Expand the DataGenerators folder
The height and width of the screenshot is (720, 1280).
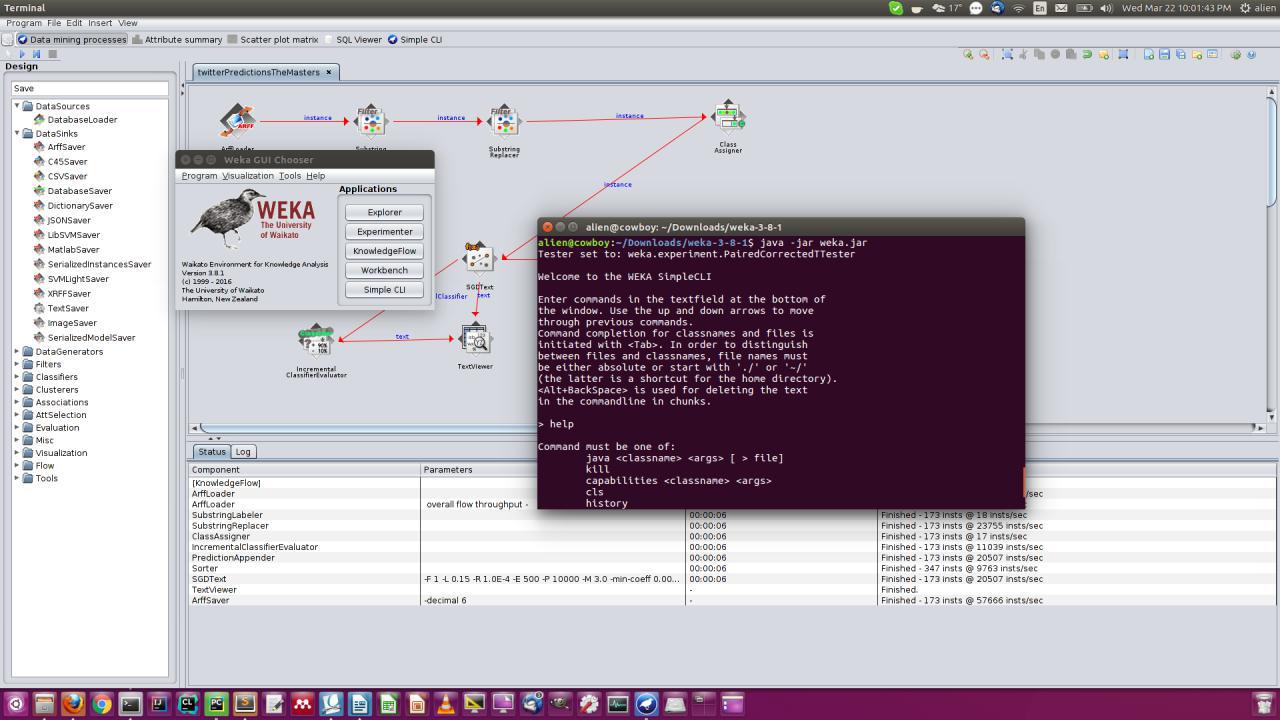tap(17, 352)
